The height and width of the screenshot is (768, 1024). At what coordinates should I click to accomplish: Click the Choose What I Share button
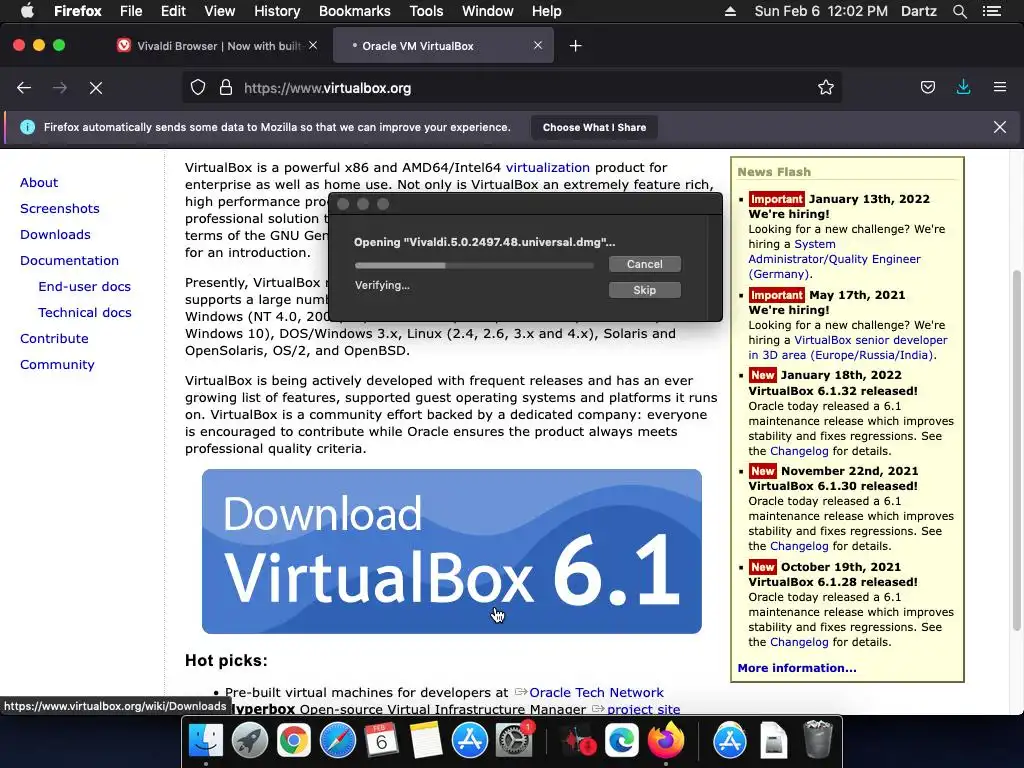(594, 127)
